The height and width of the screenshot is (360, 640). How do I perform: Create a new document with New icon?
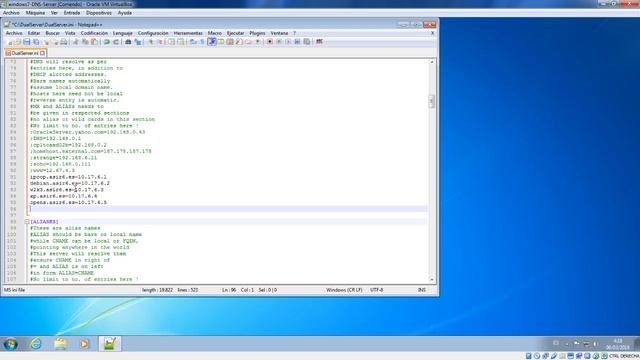[x=10, y=42]
